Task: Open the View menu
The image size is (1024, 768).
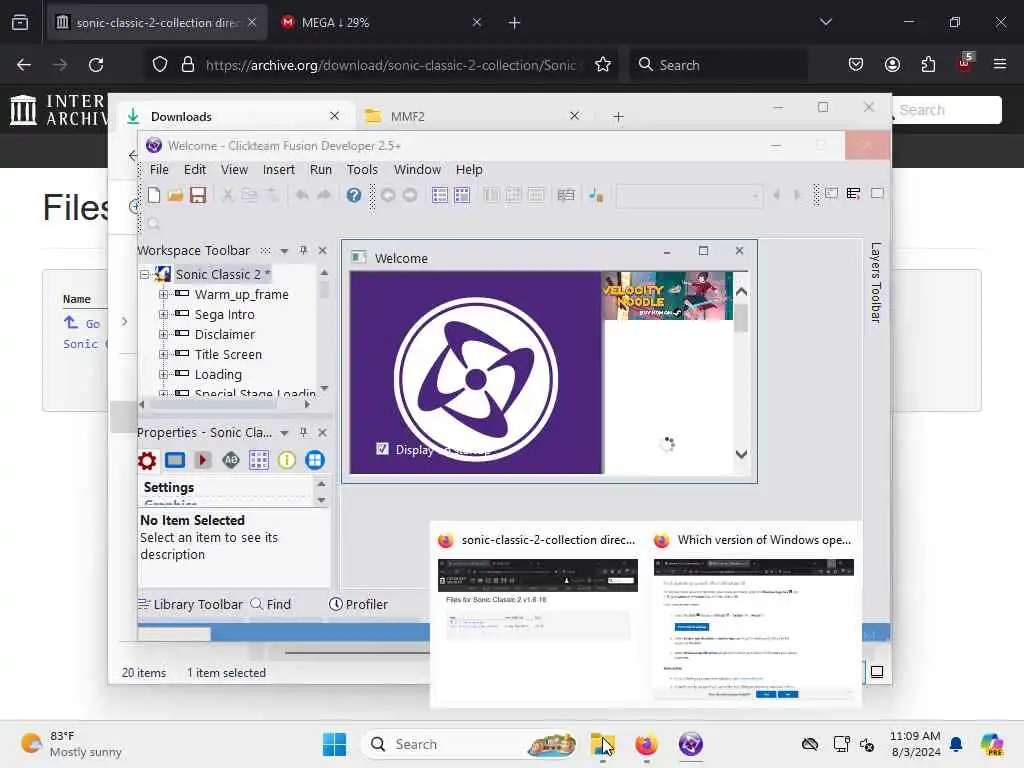Action: pyautogui.click(x=234, y=169)
